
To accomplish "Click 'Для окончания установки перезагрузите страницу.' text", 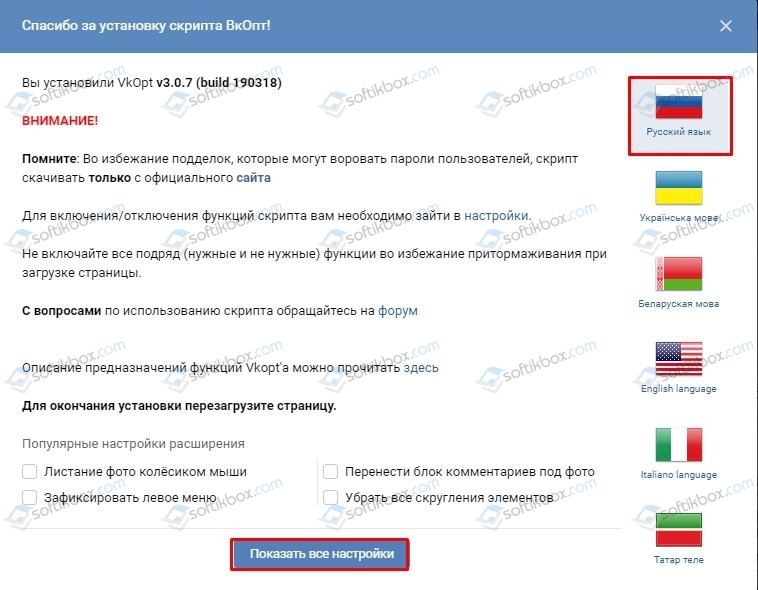I will coord(179,406).
